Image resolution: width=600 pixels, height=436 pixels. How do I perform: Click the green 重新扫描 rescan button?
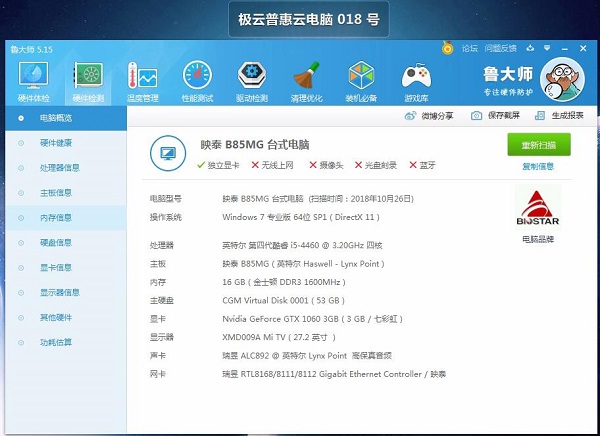coord(539,145)
